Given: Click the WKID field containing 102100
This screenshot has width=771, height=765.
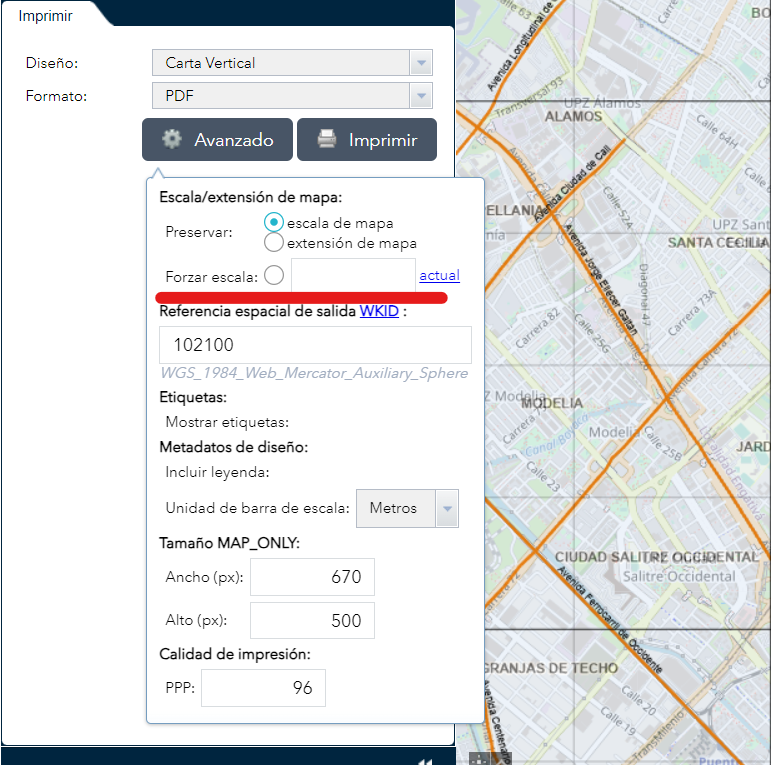Looking at the screenshot, I should (315, 345).
